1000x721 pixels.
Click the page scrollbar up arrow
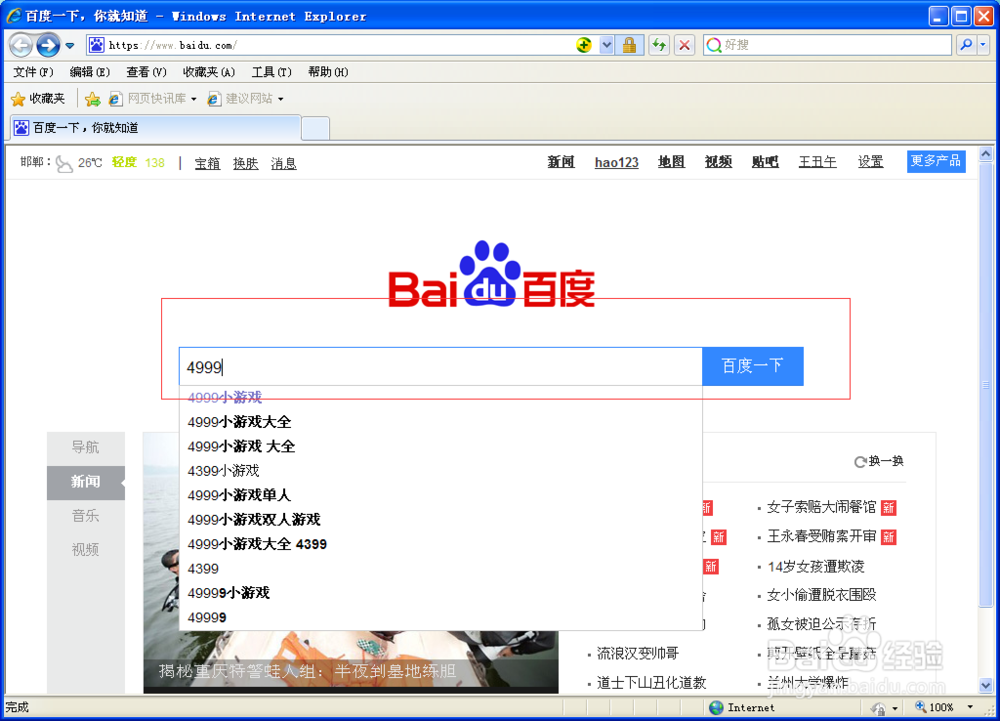click(985, 154)
